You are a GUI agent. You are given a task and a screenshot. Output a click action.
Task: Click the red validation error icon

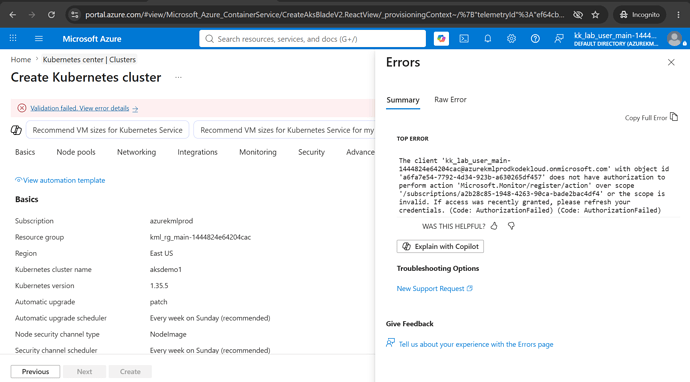[x=22, y=108]
